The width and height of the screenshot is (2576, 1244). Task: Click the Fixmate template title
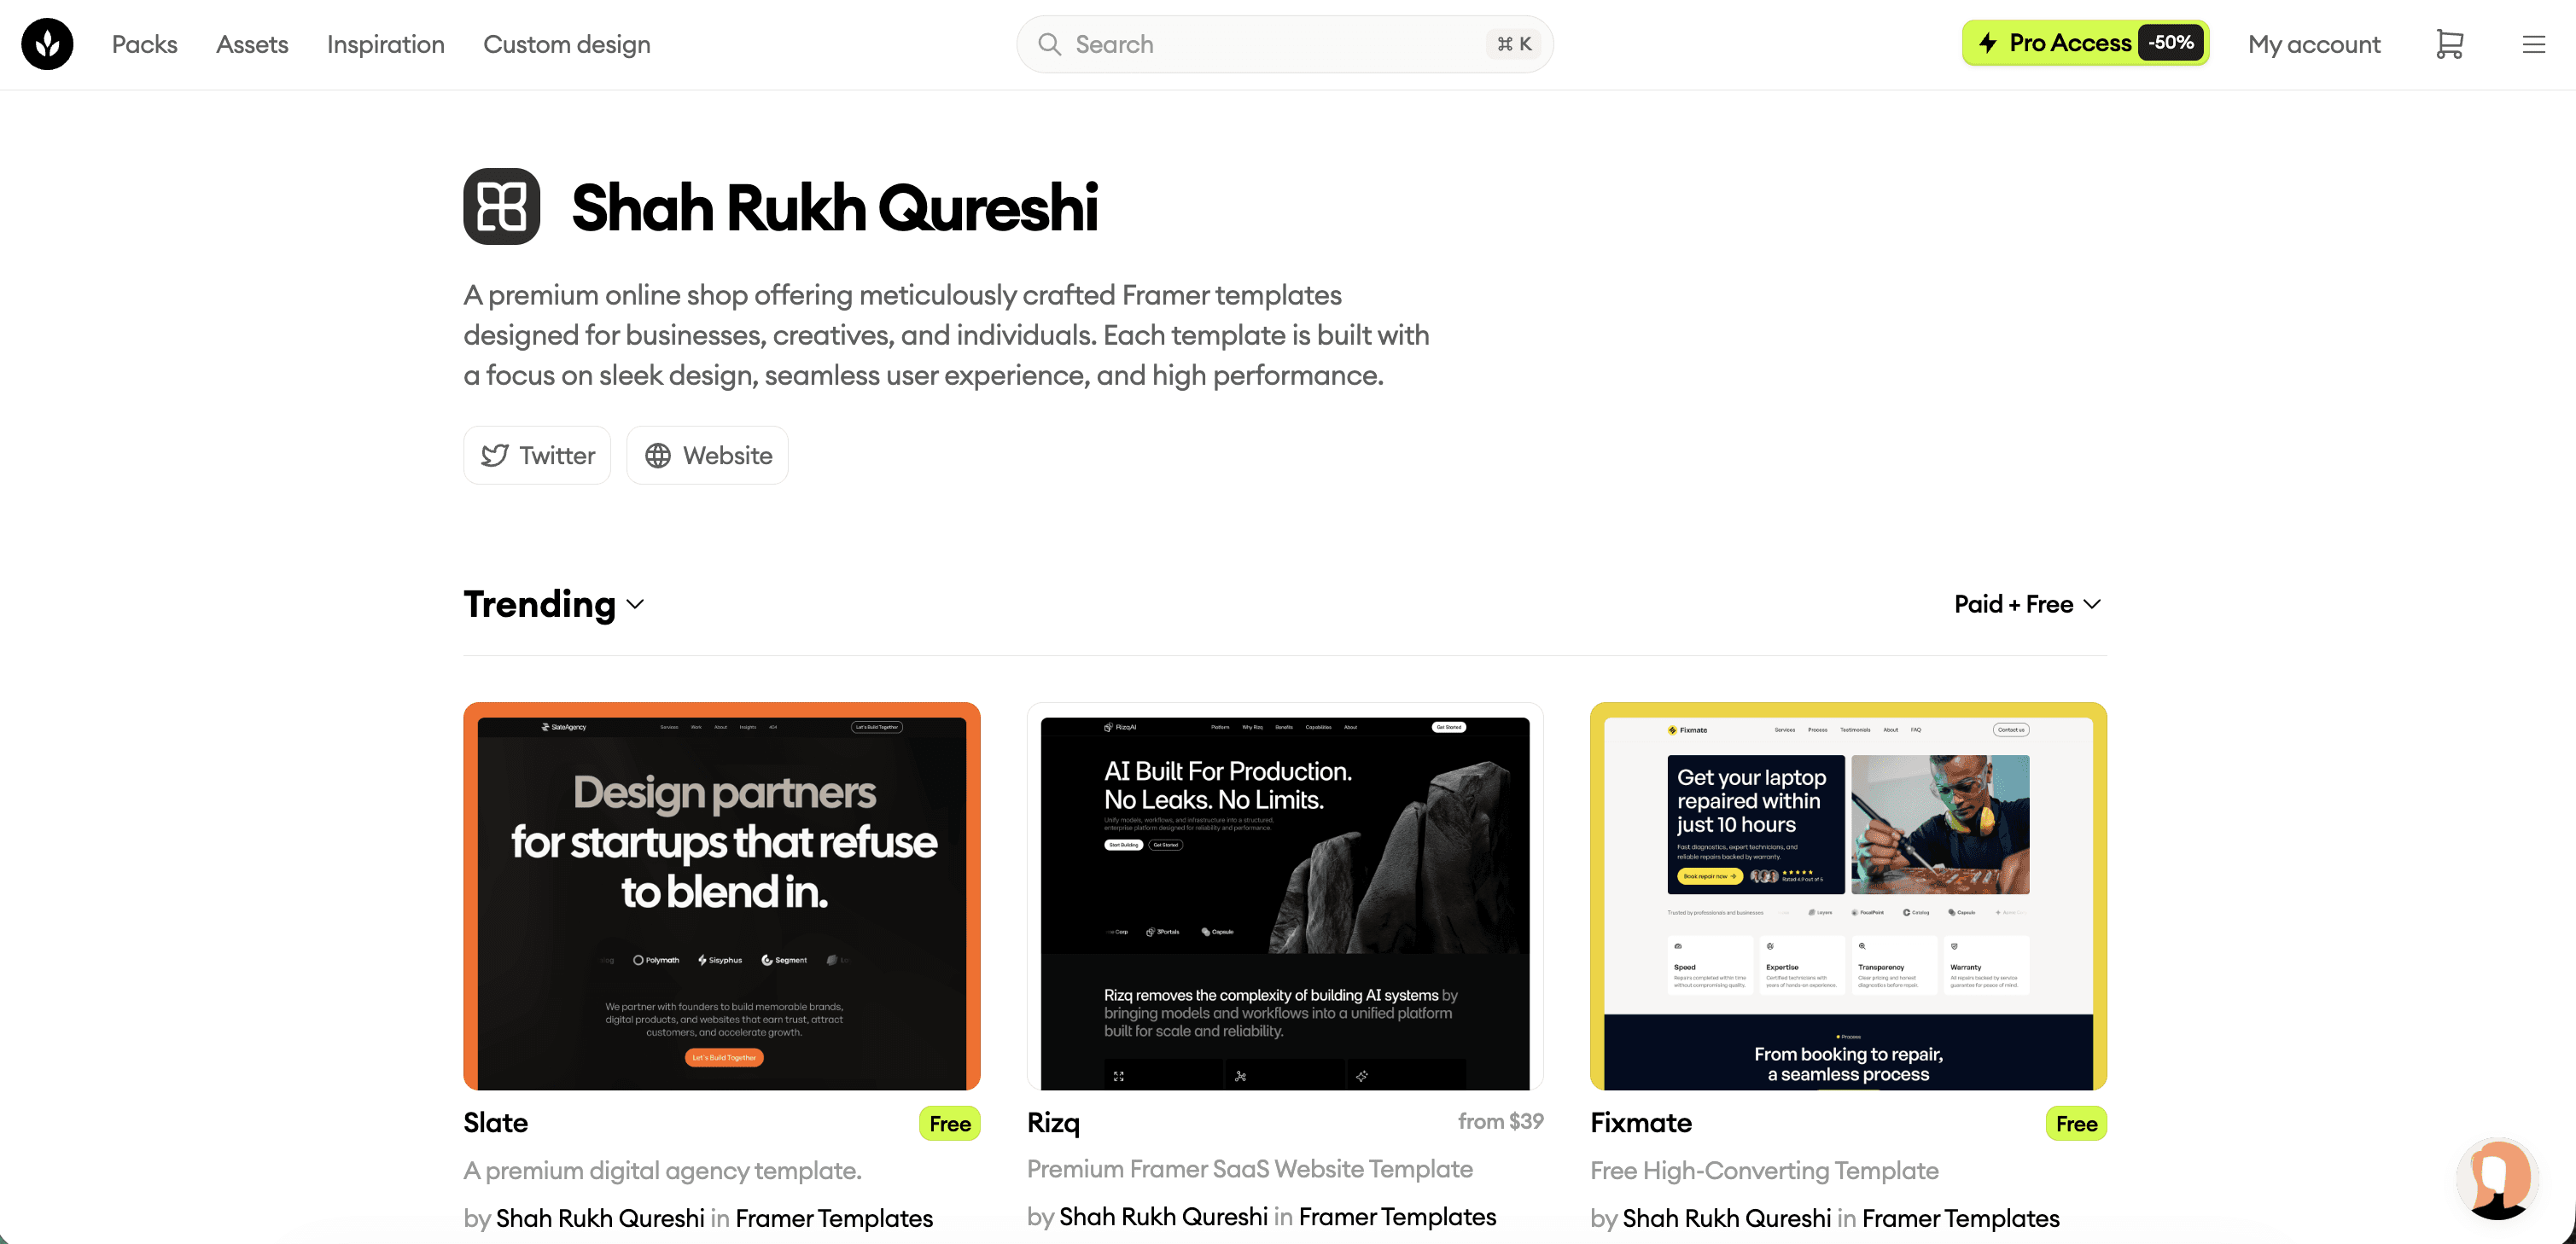tap(1641, 1123)
